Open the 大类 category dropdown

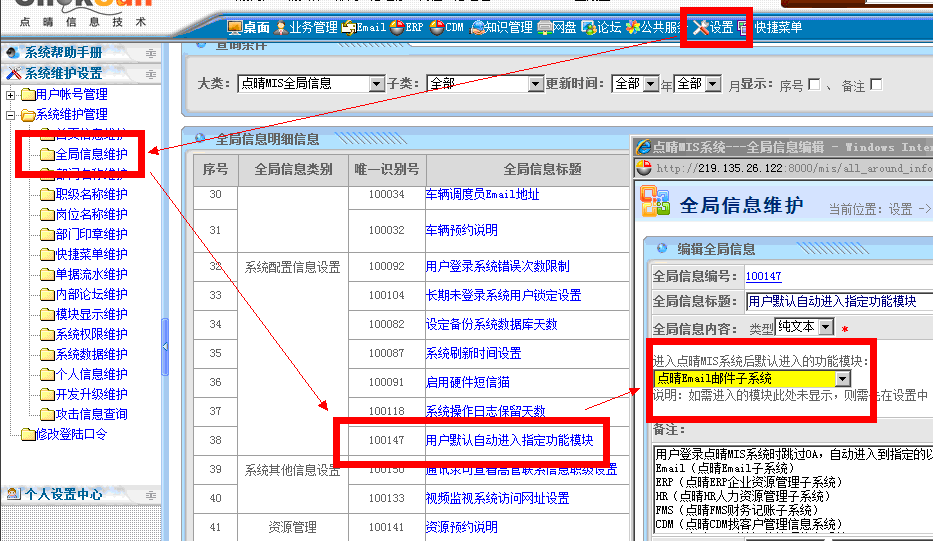click(376, 84)
